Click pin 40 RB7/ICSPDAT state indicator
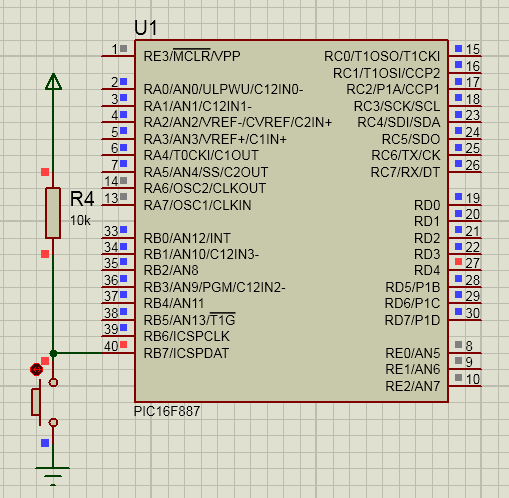 click(x=123, y=344)
